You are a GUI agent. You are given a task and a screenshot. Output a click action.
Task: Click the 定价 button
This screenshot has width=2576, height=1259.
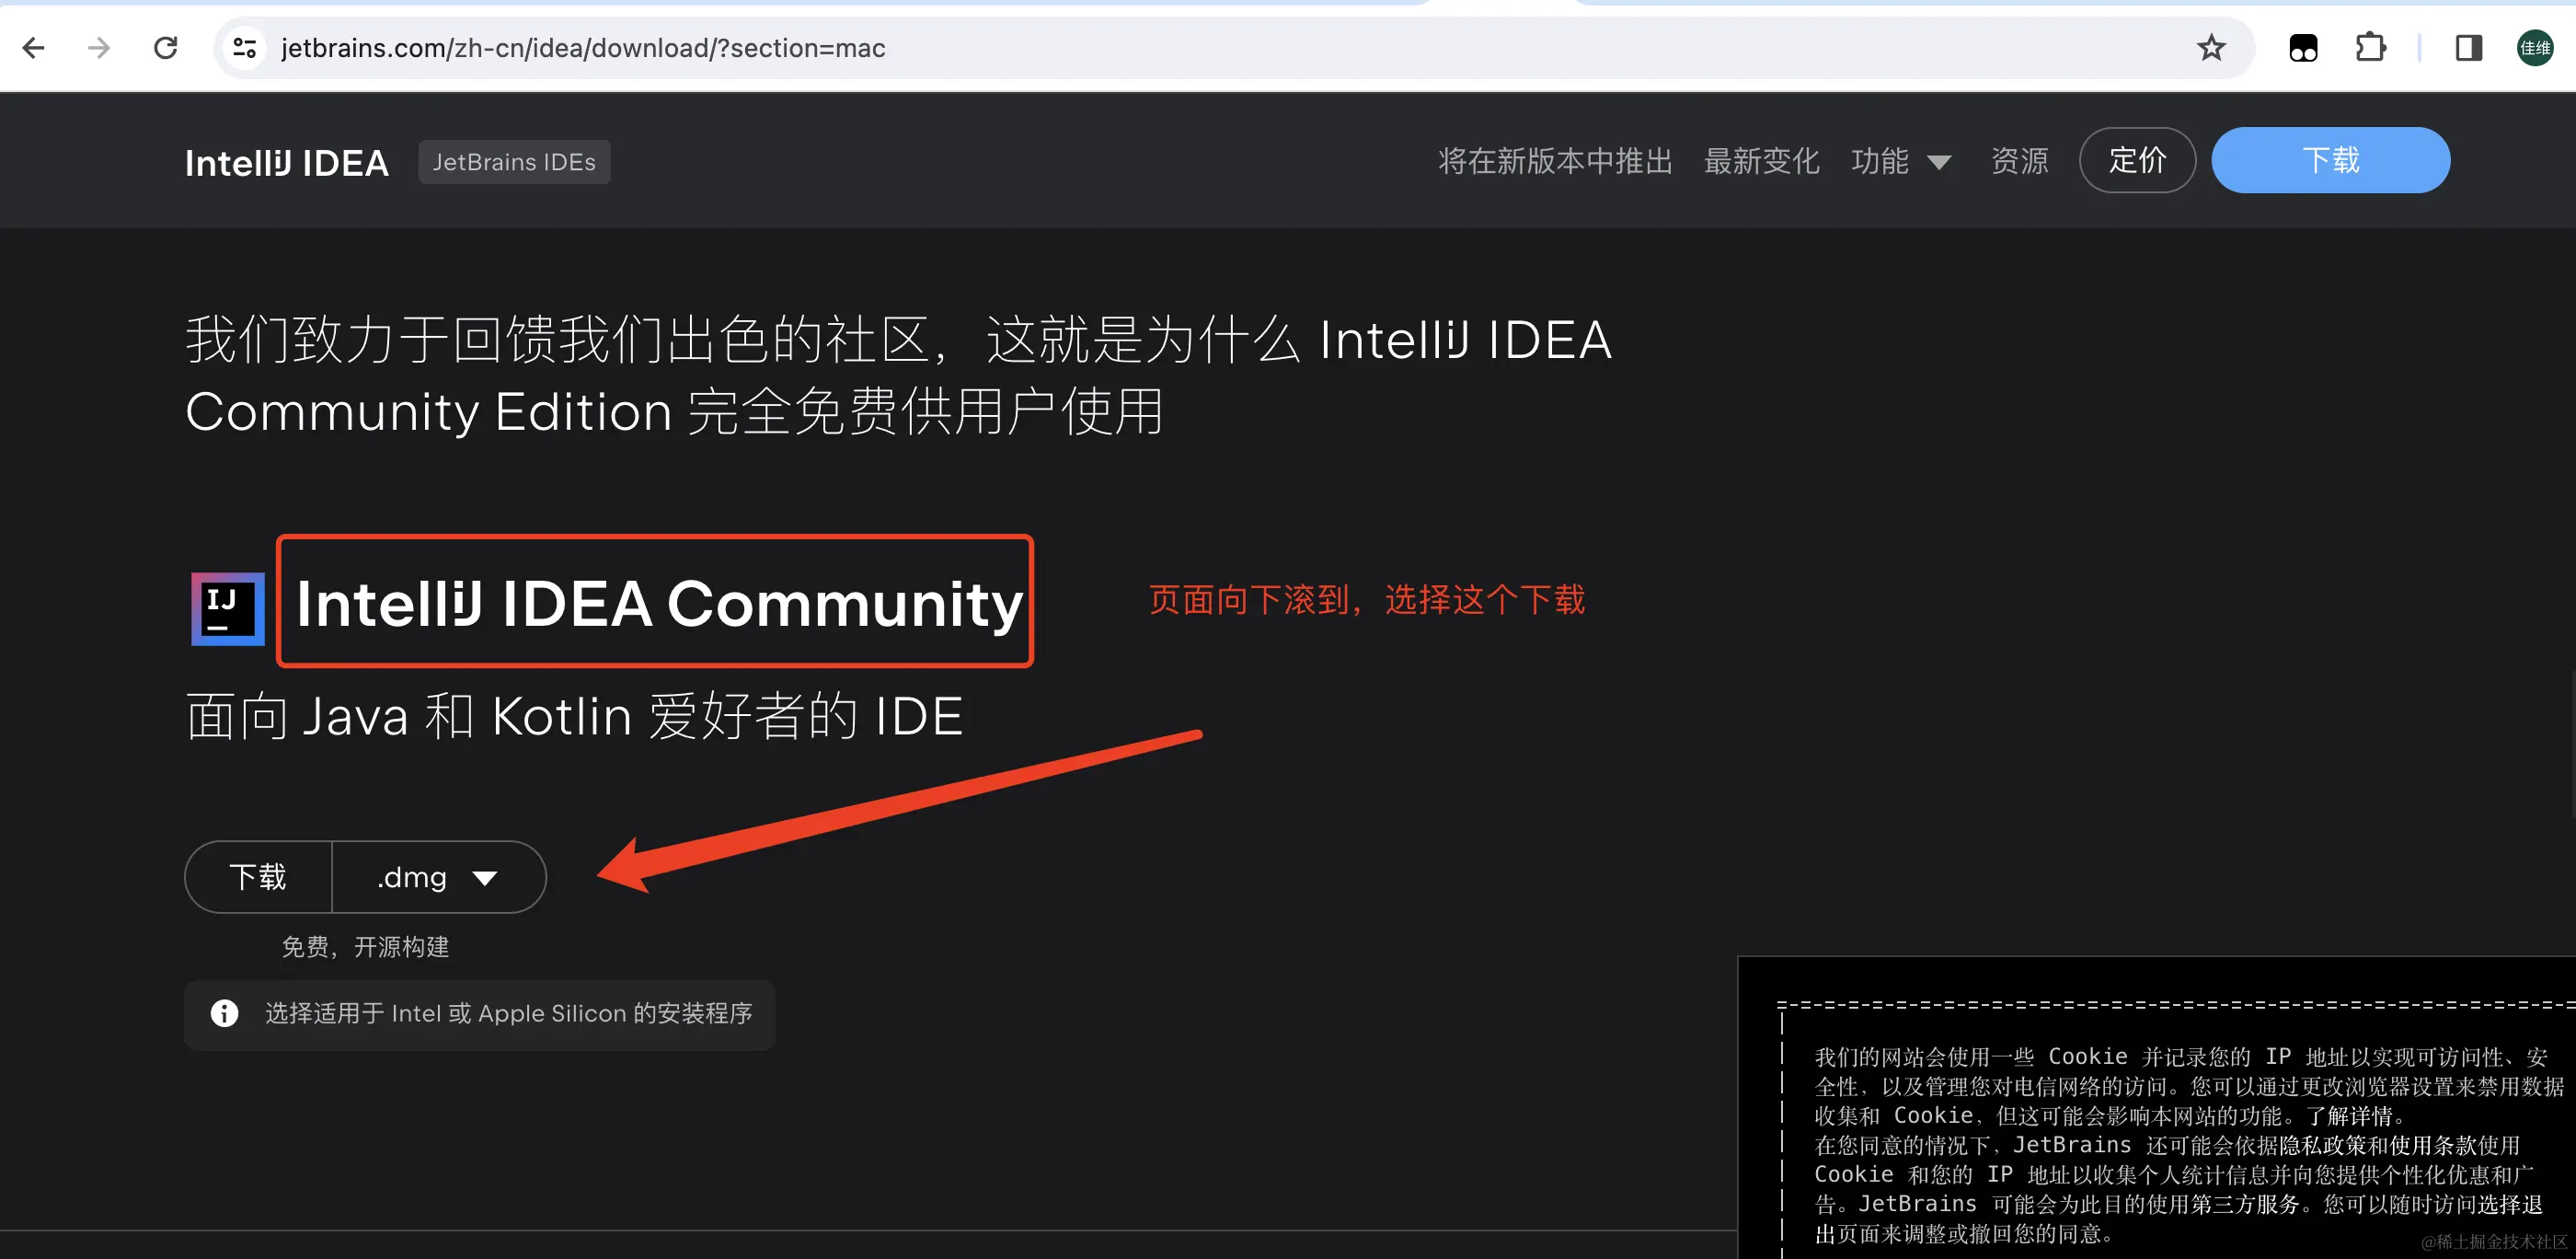2137,160
